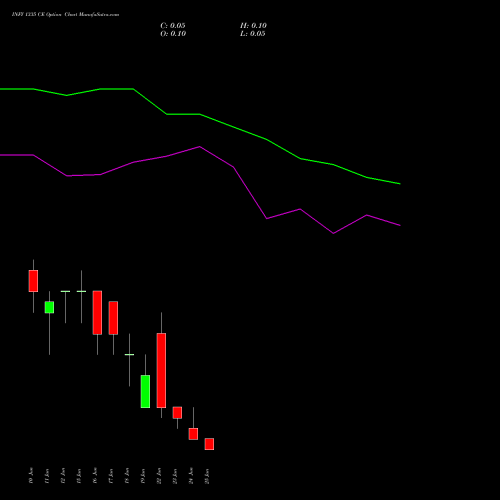Select the small green candle at 11 Jan
This screenshot has width=500, height=500.
click(x=49, y=307)
